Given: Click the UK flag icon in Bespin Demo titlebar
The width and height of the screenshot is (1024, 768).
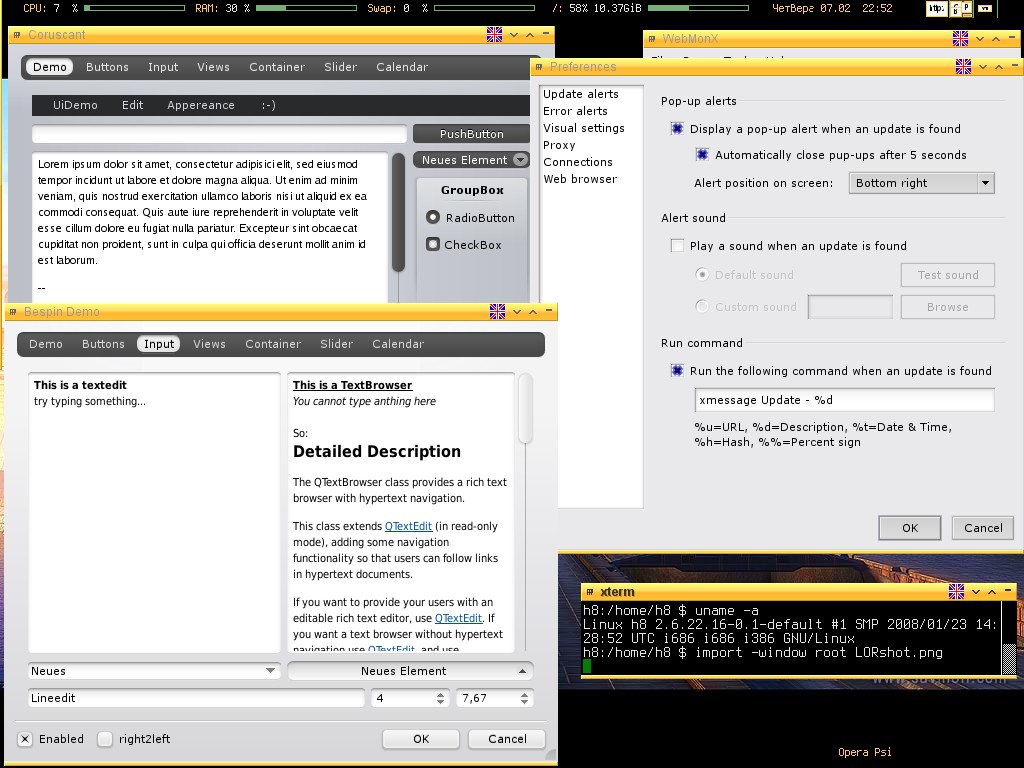Looking at the screenshot, I should pyautogui.click(x=497, y=312).
